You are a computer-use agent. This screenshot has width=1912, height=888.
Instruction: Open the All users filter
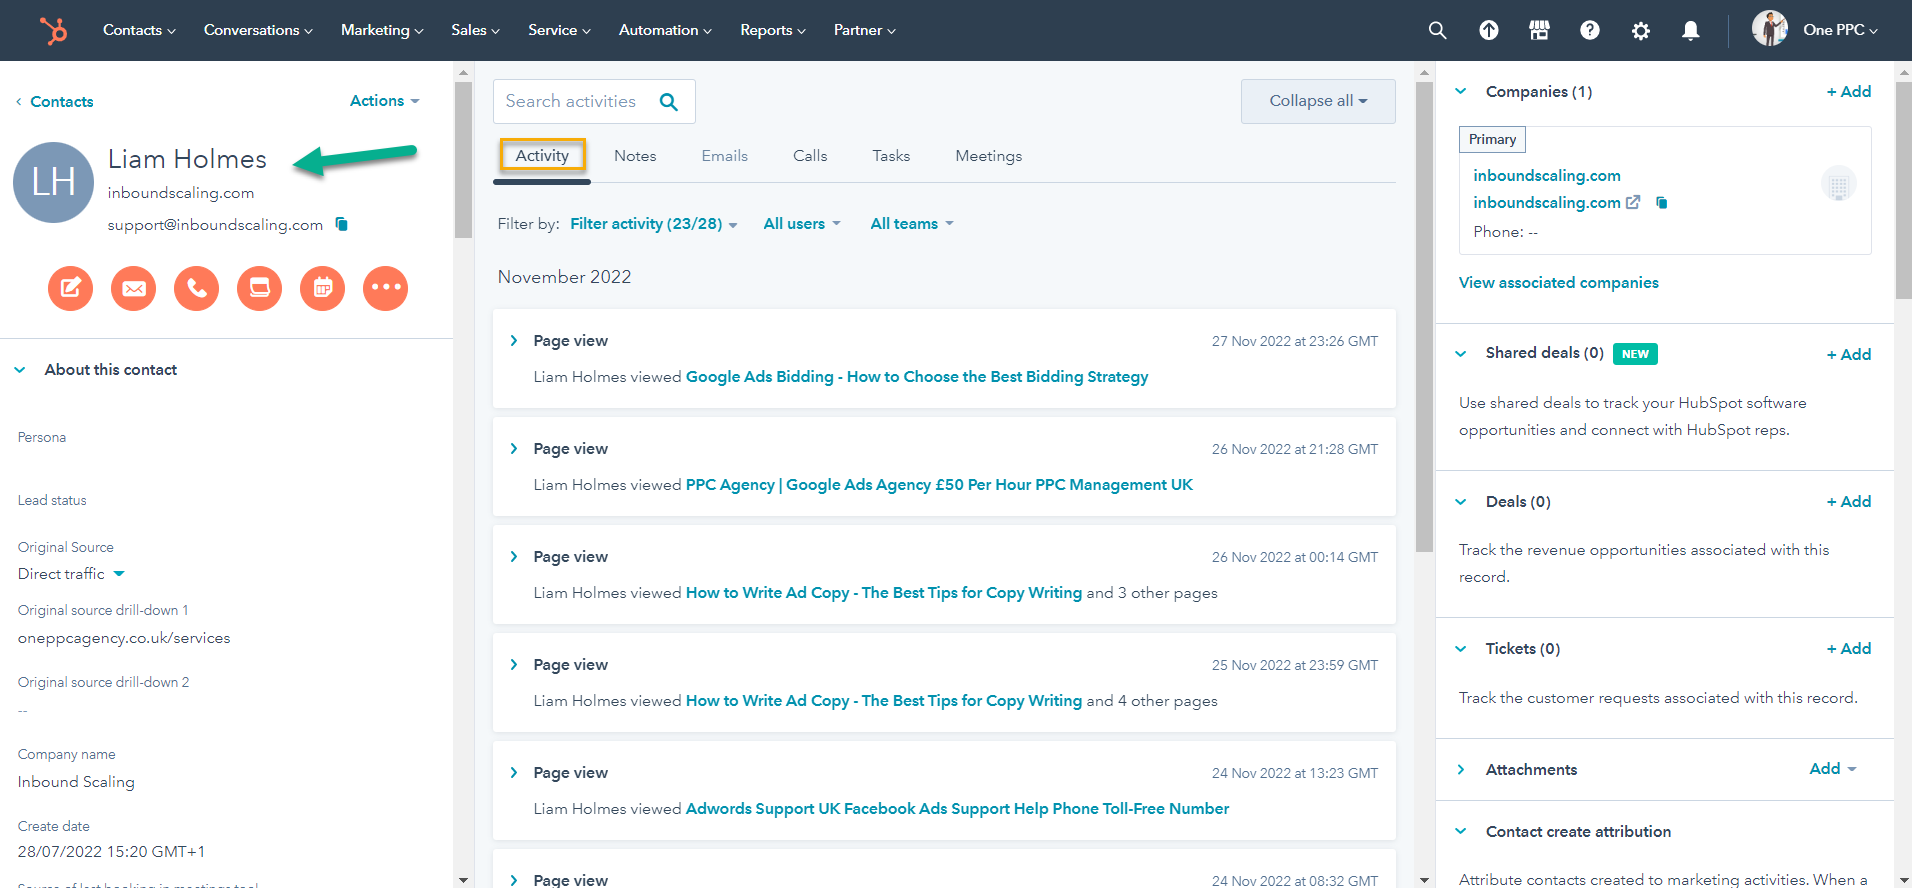pyautogui.click(x=802, y=224)
